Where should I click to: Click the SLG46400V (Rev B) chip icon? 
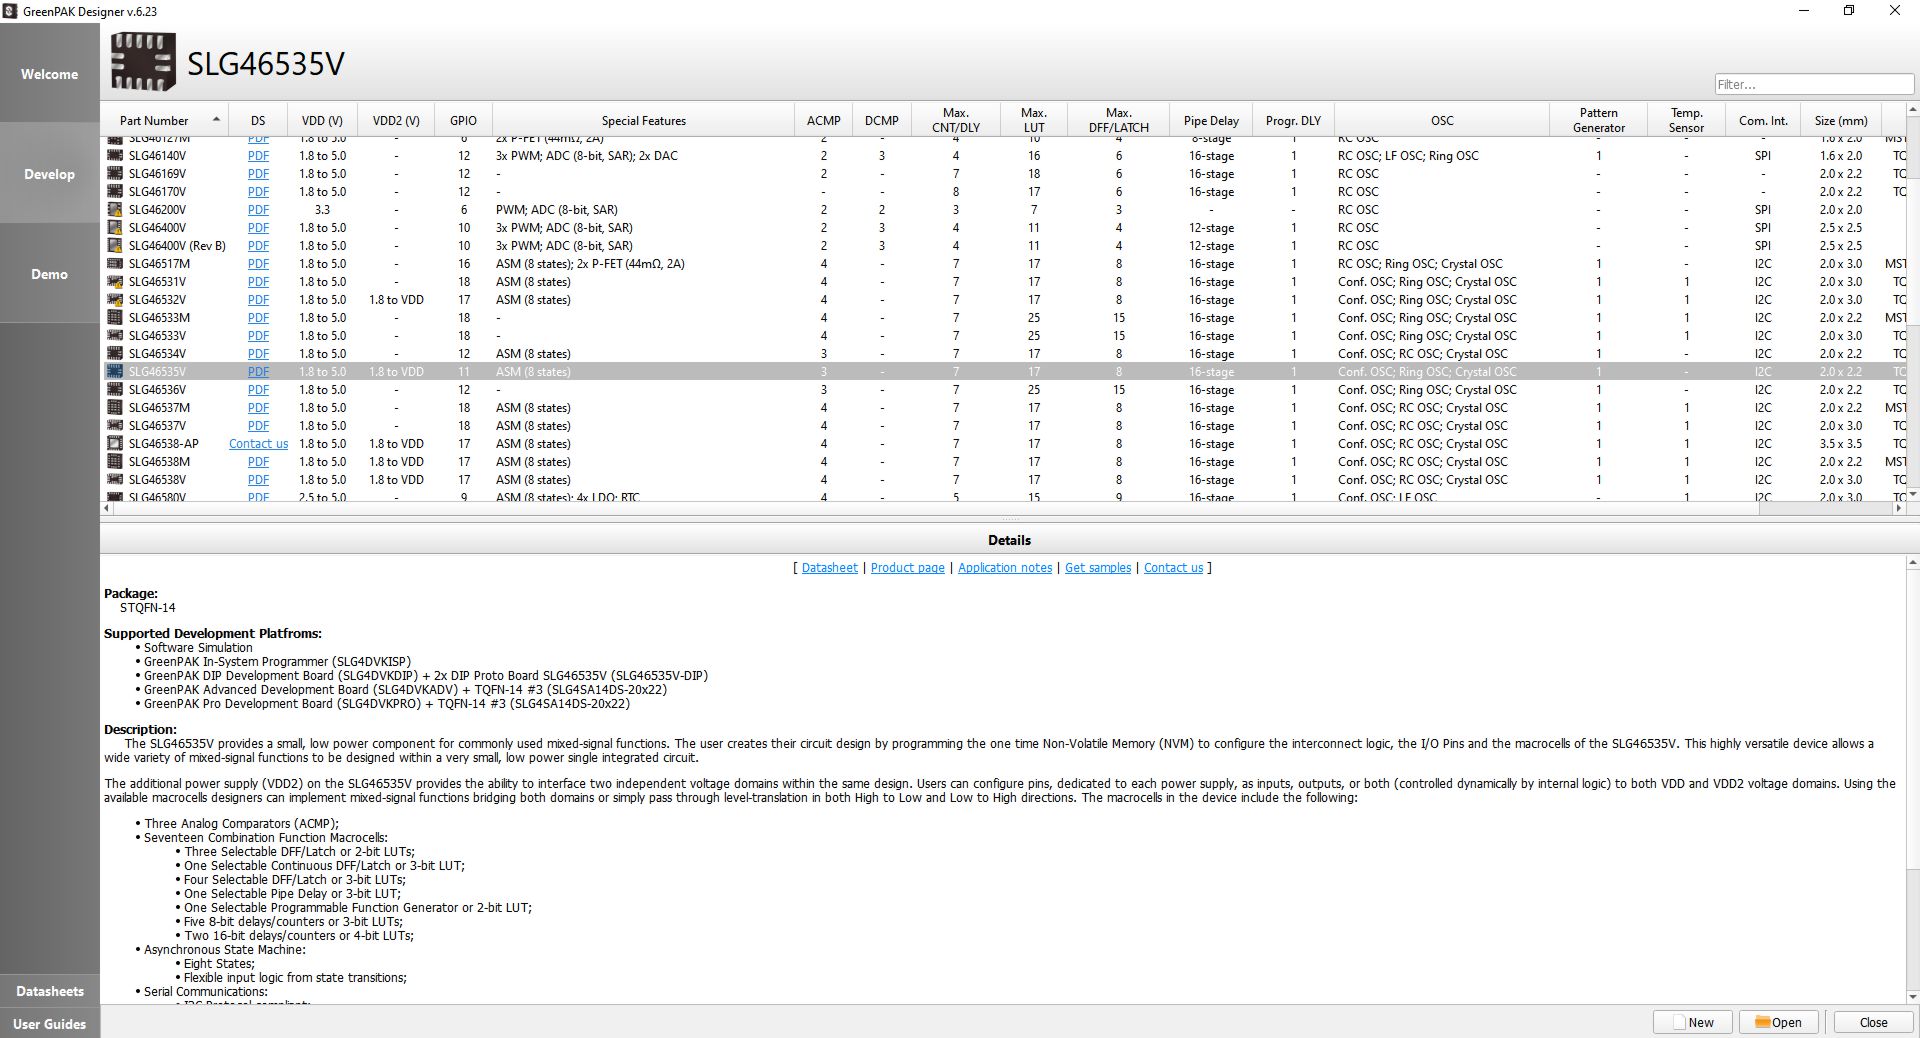[x=115, y=246]
